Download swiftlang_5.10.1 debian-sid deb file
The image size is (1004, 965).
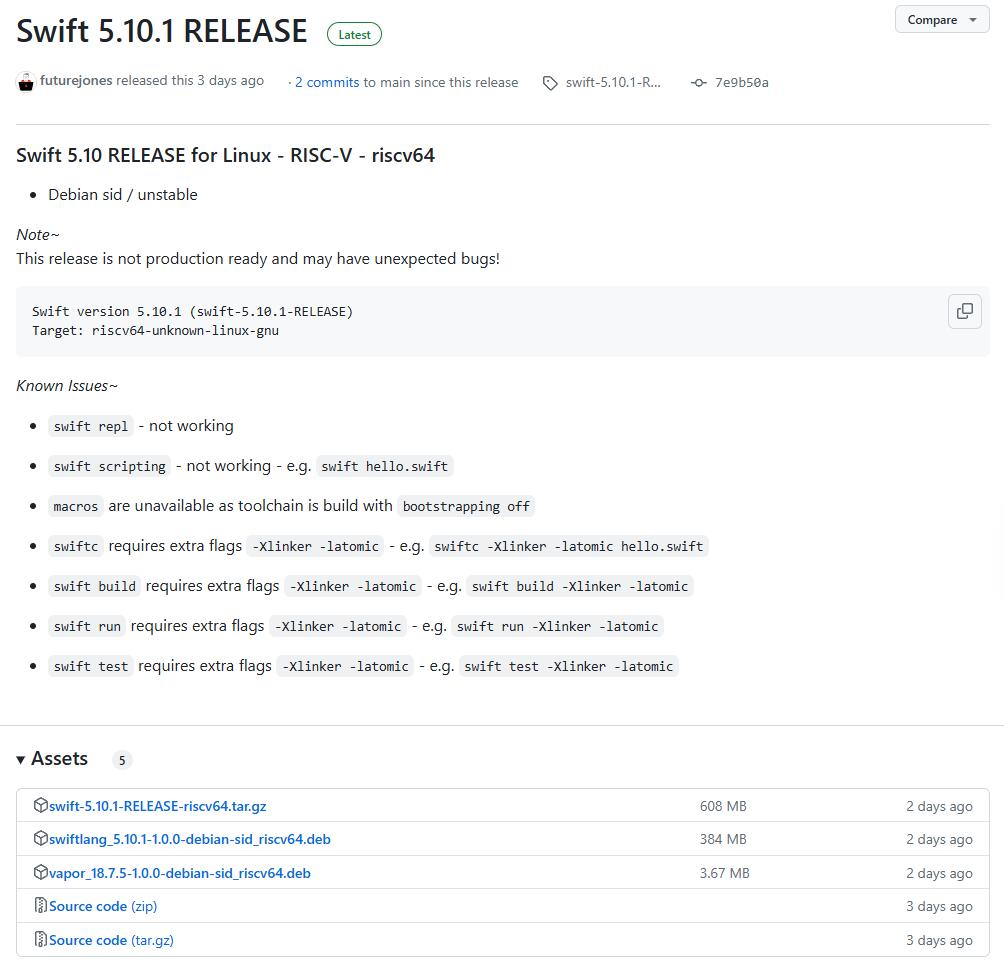tap(190, 839)
